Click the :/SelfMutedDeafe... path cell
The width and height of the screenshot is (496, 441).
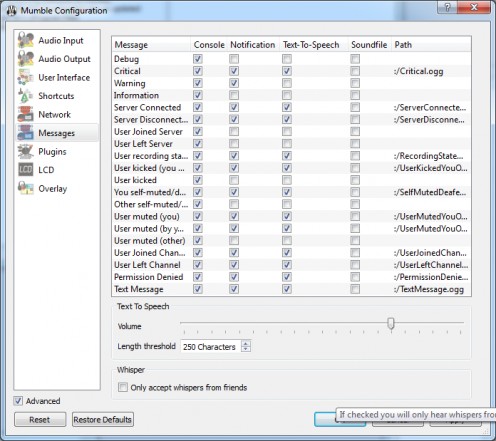click(430, 192)
